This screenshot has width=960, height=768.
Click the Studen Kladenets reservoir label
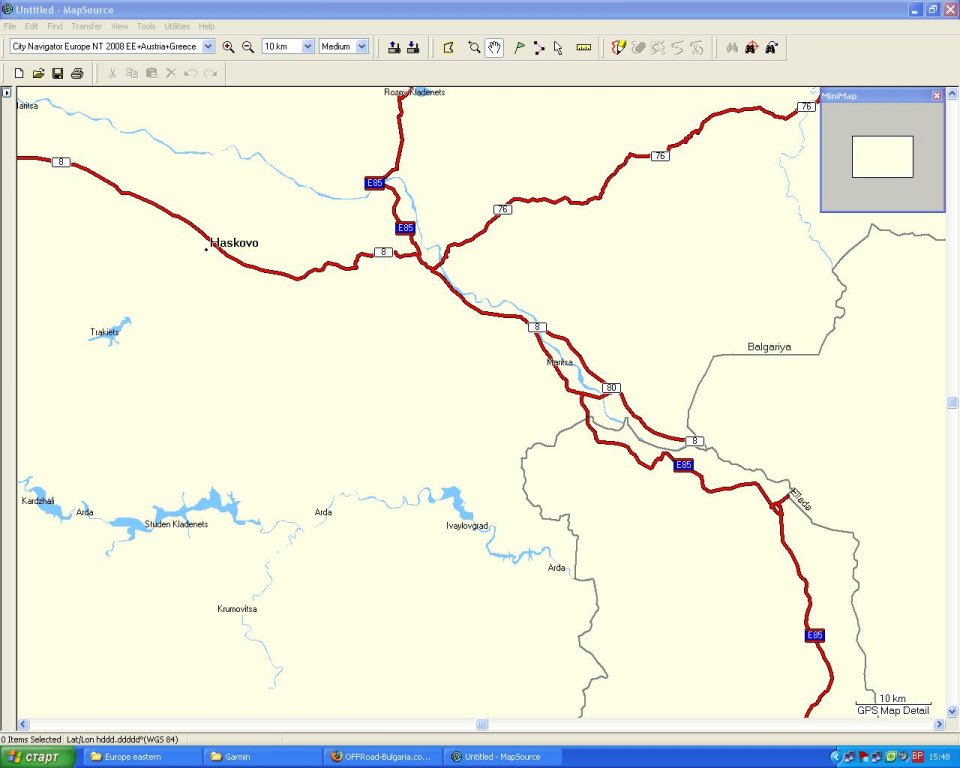coord(176,524)
